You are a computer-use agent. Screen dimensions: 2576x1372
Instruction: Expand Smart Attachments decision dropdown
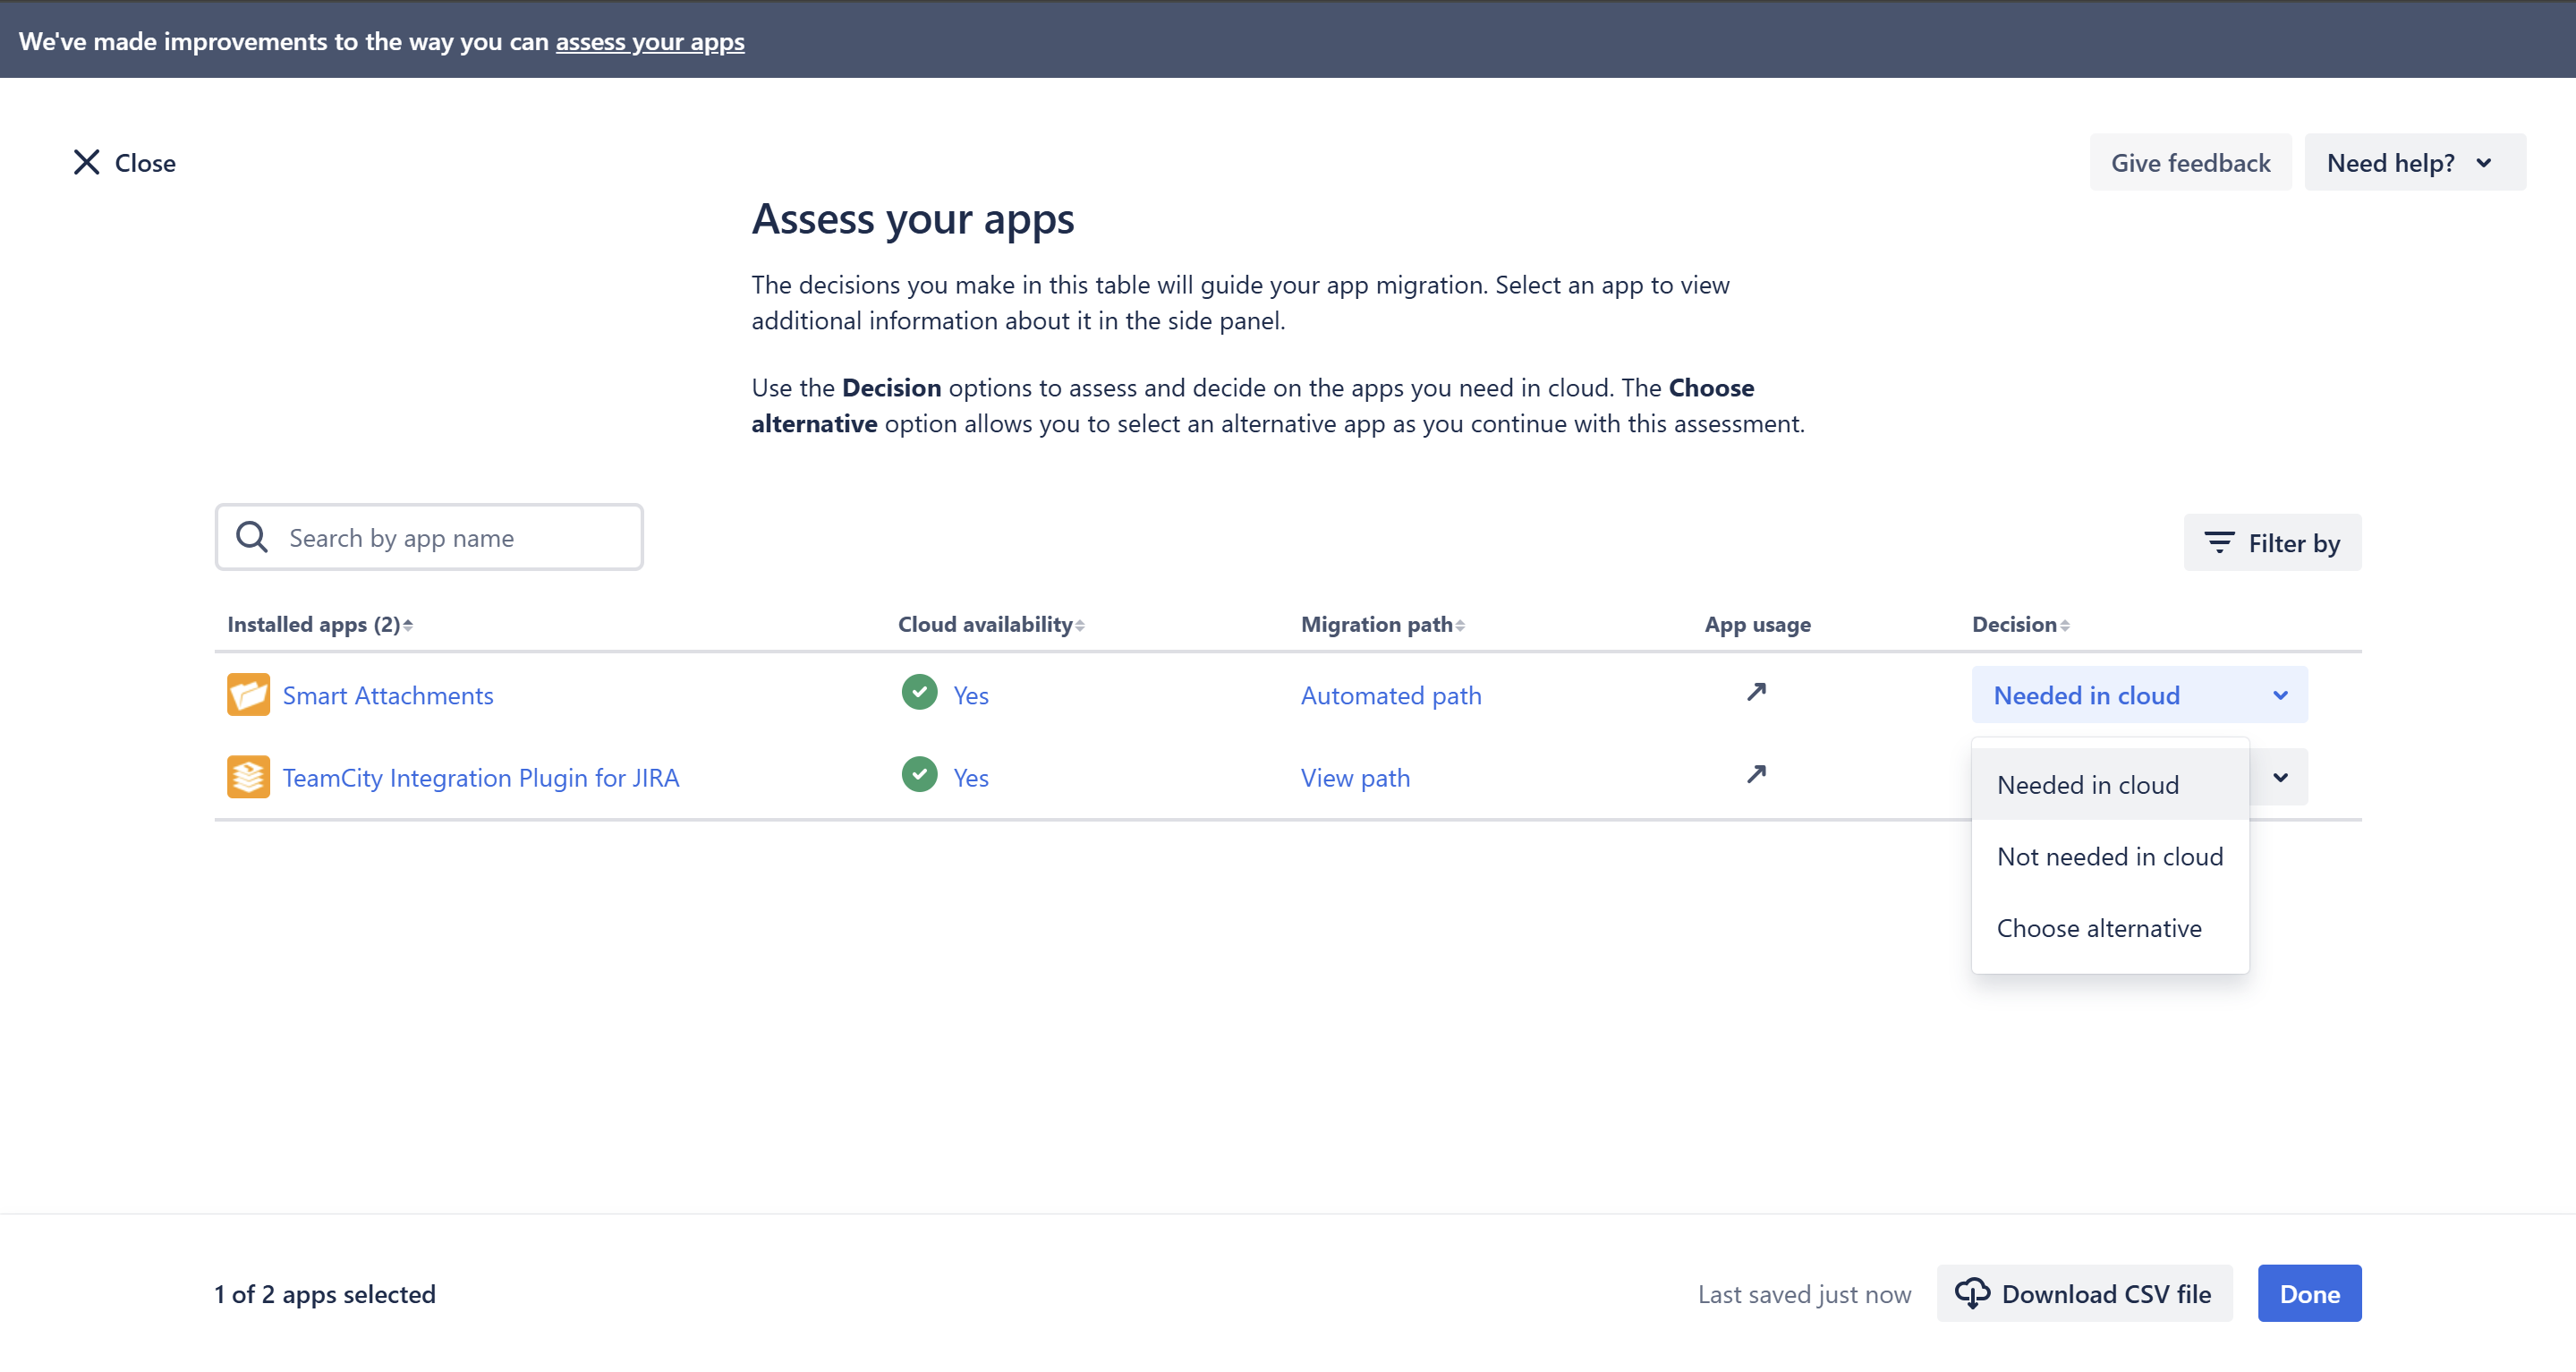[x=2139, y=695]
